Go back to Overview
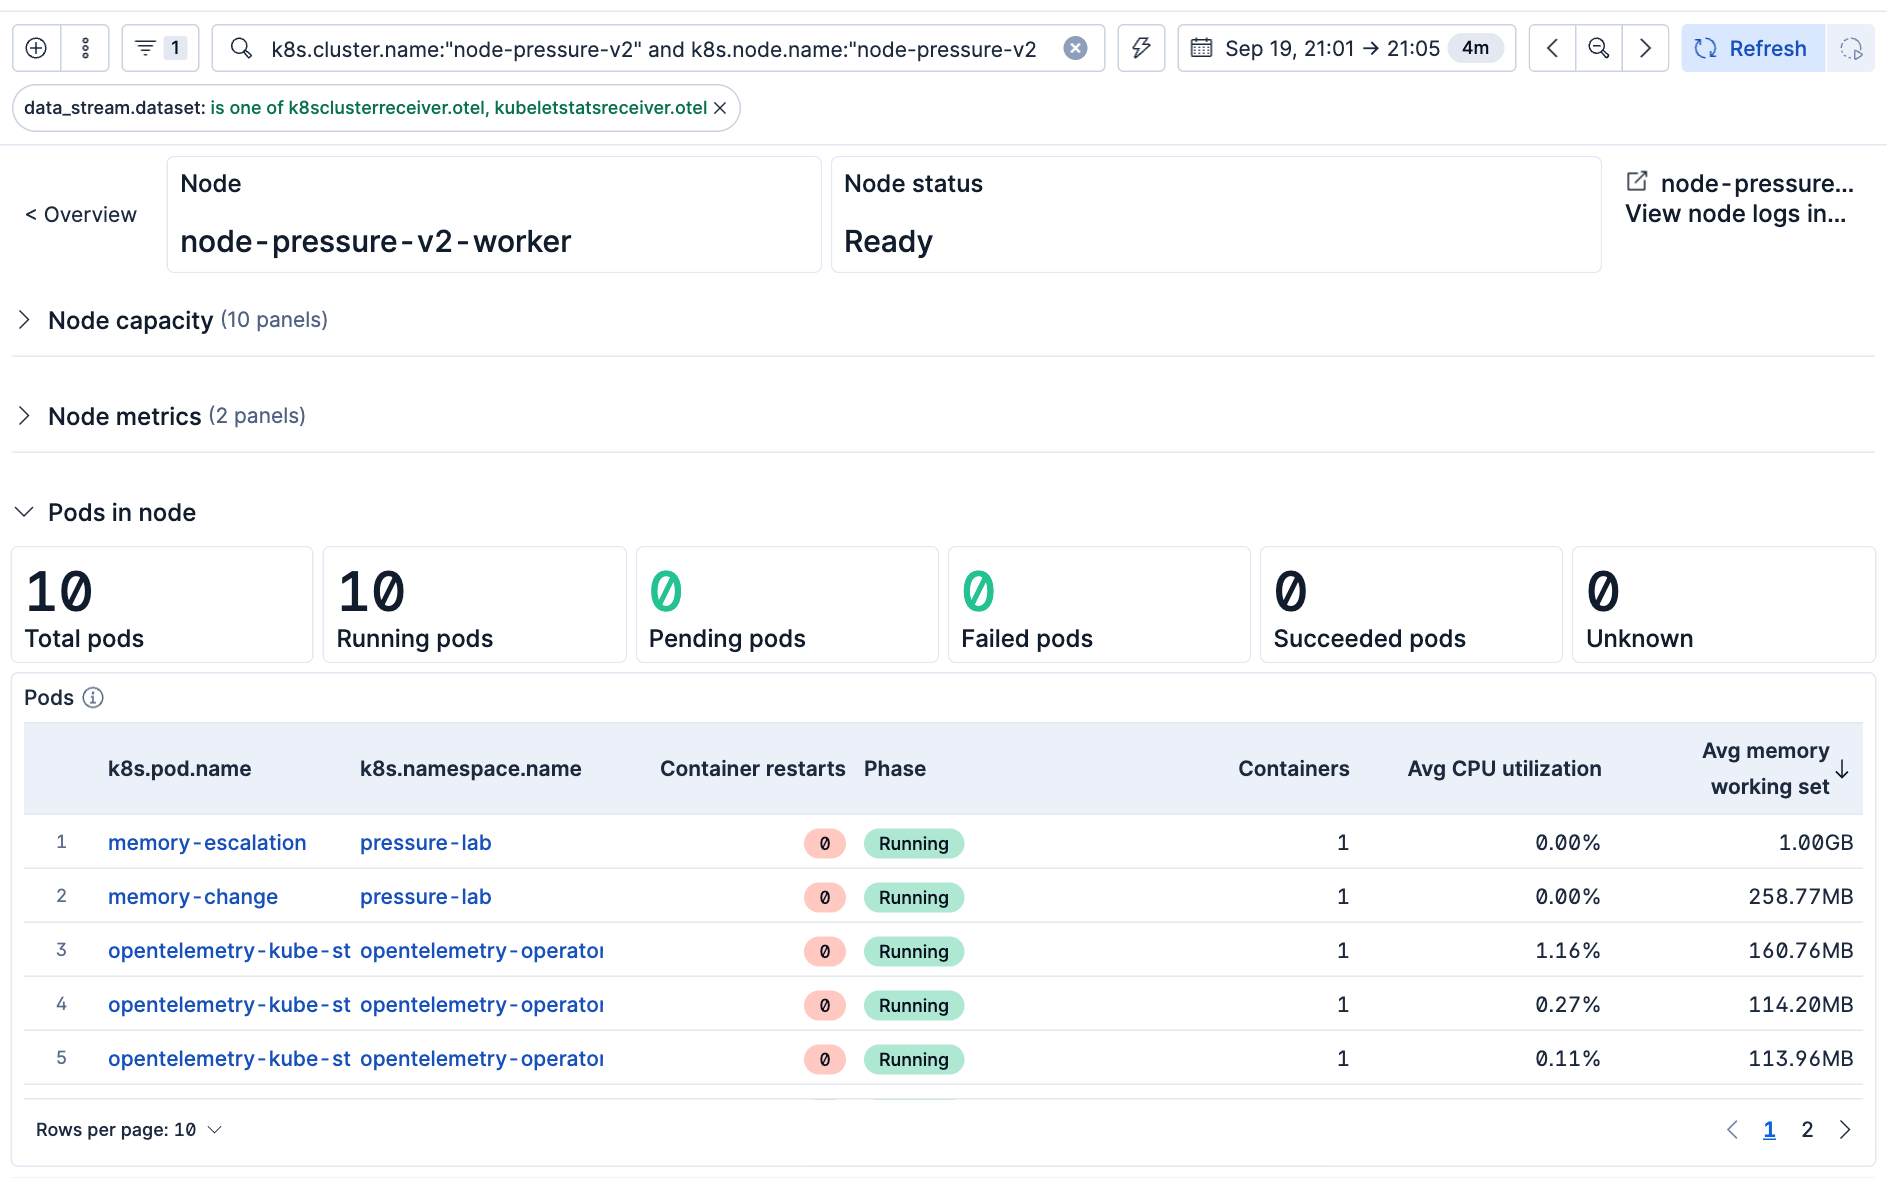 click(80, 214)
